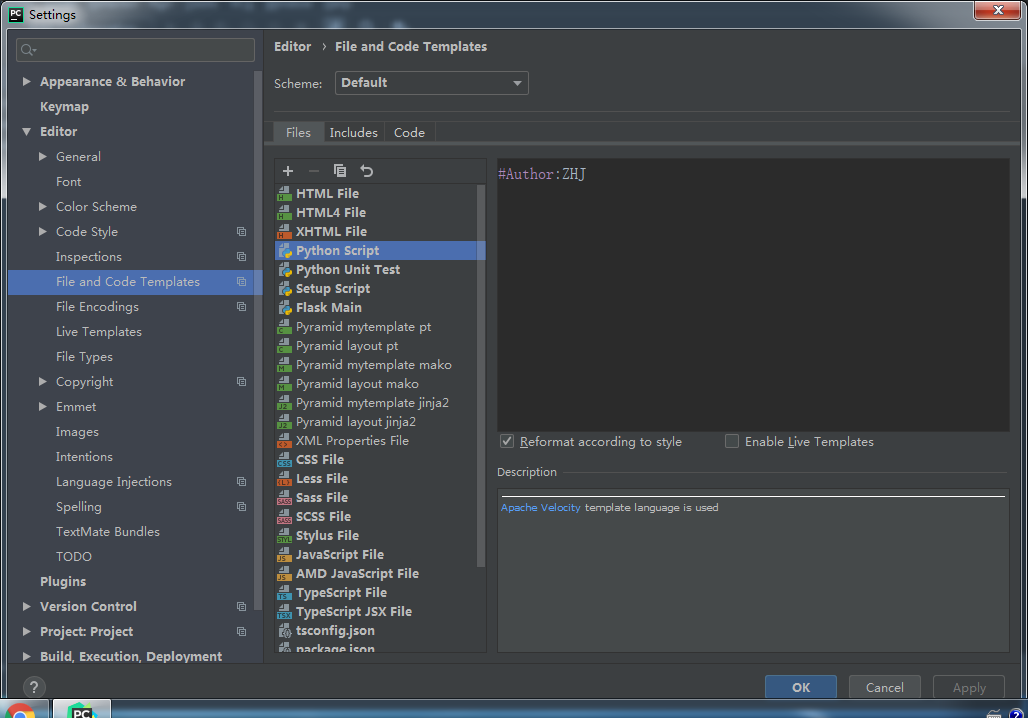Open the Intentions settings page

[x=84, y=457]
